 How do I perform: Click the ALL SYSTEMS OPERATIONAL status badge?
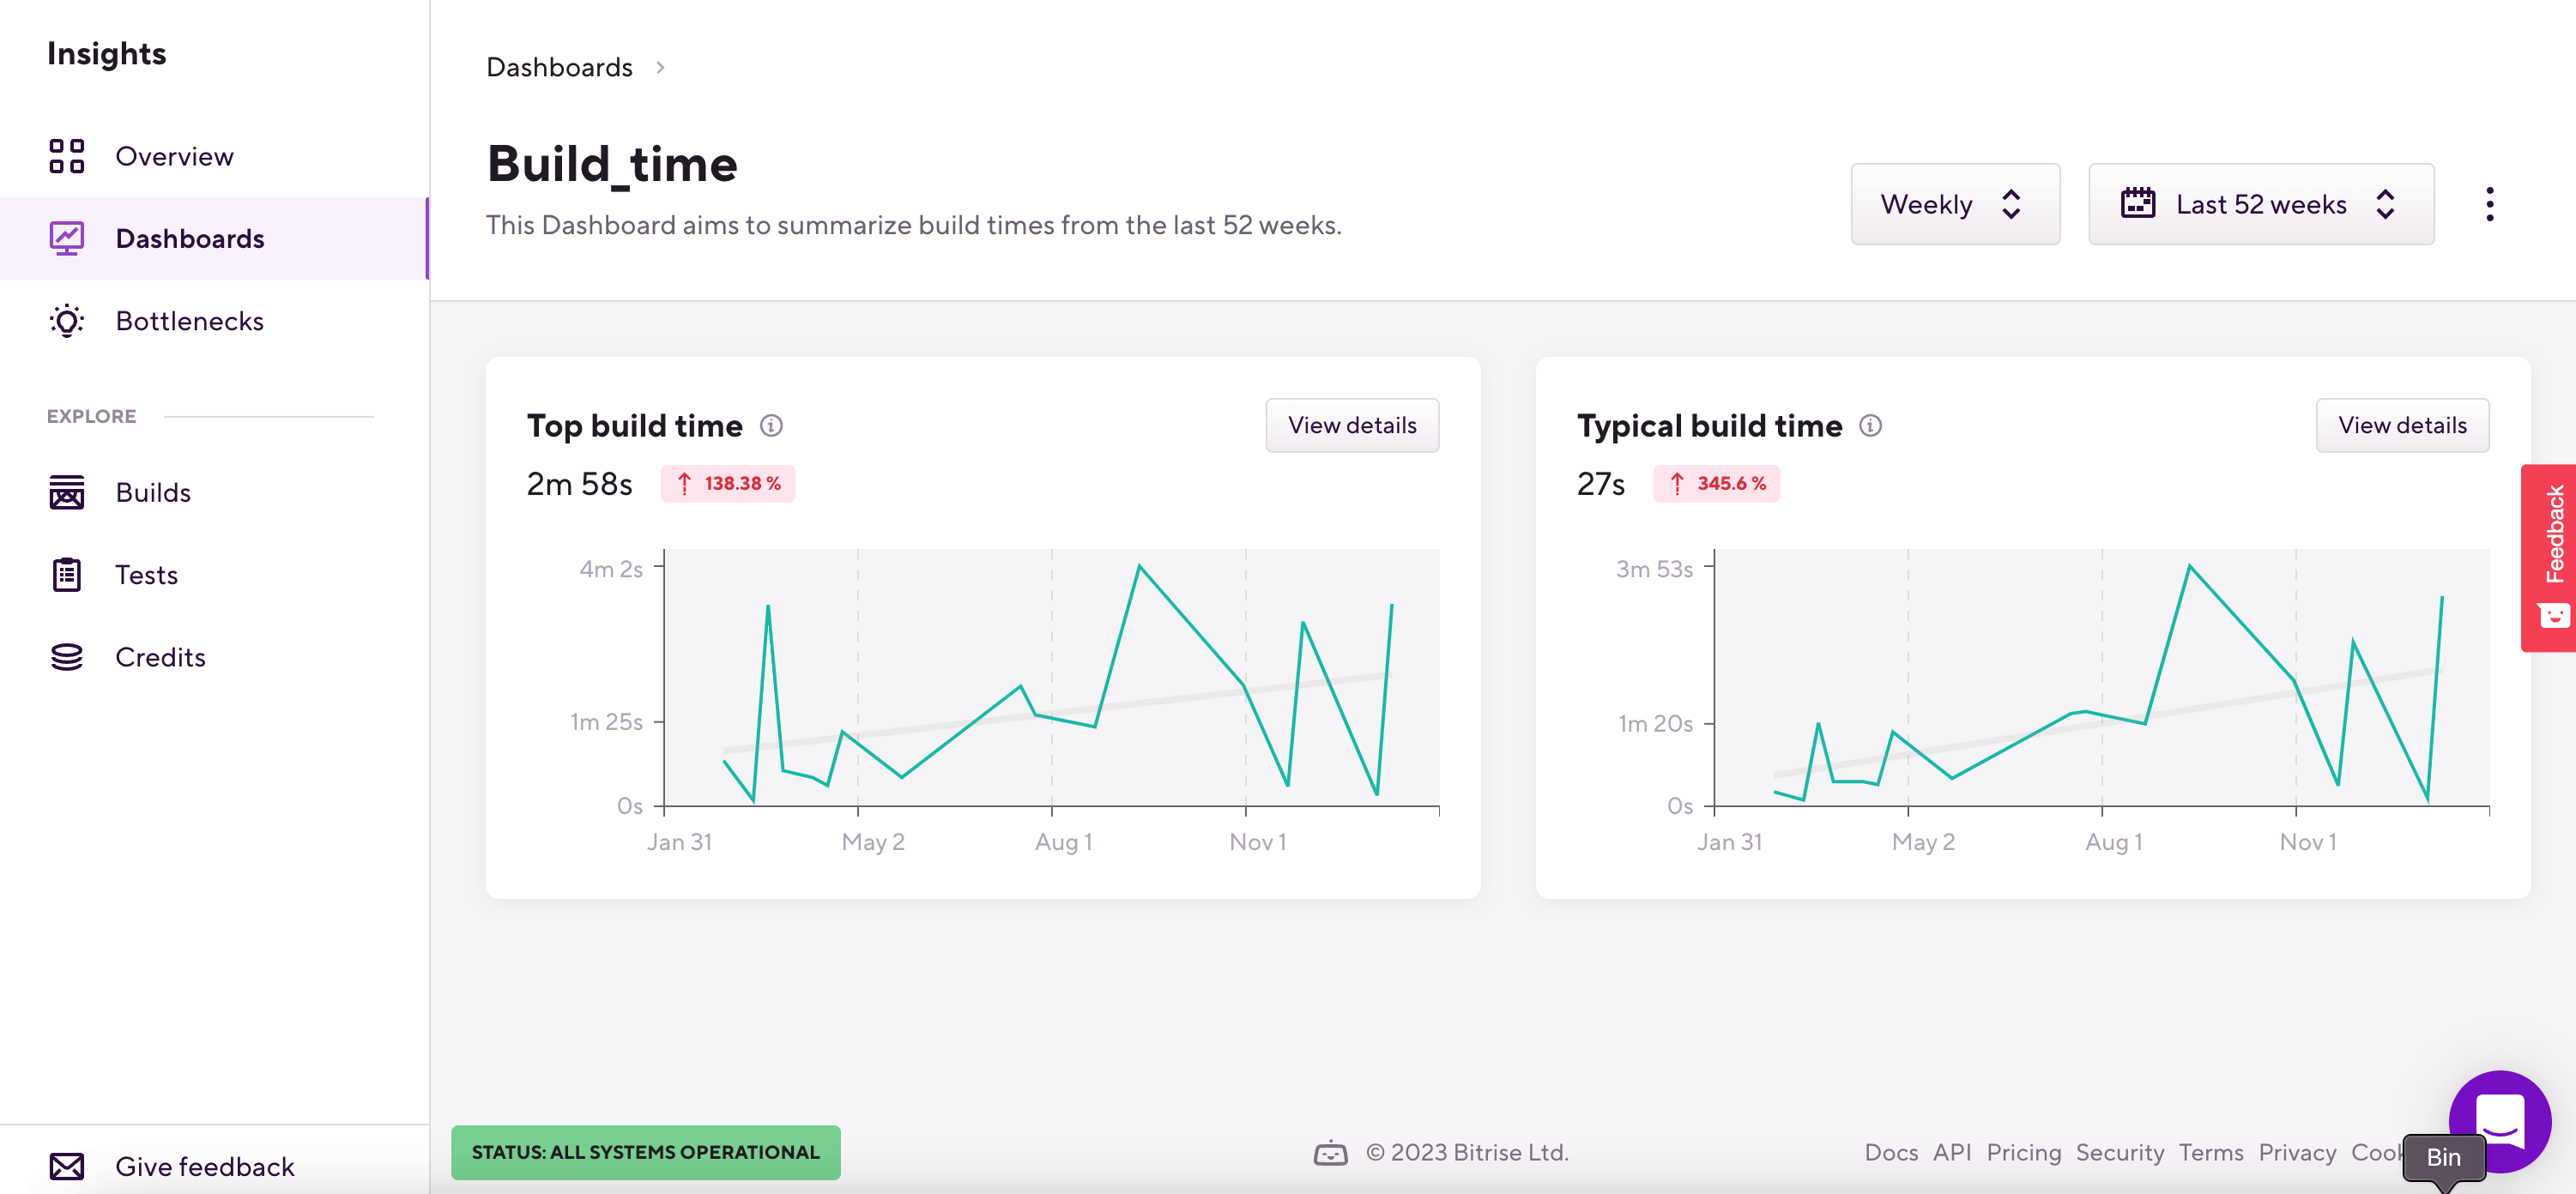tap(645, 1152)
